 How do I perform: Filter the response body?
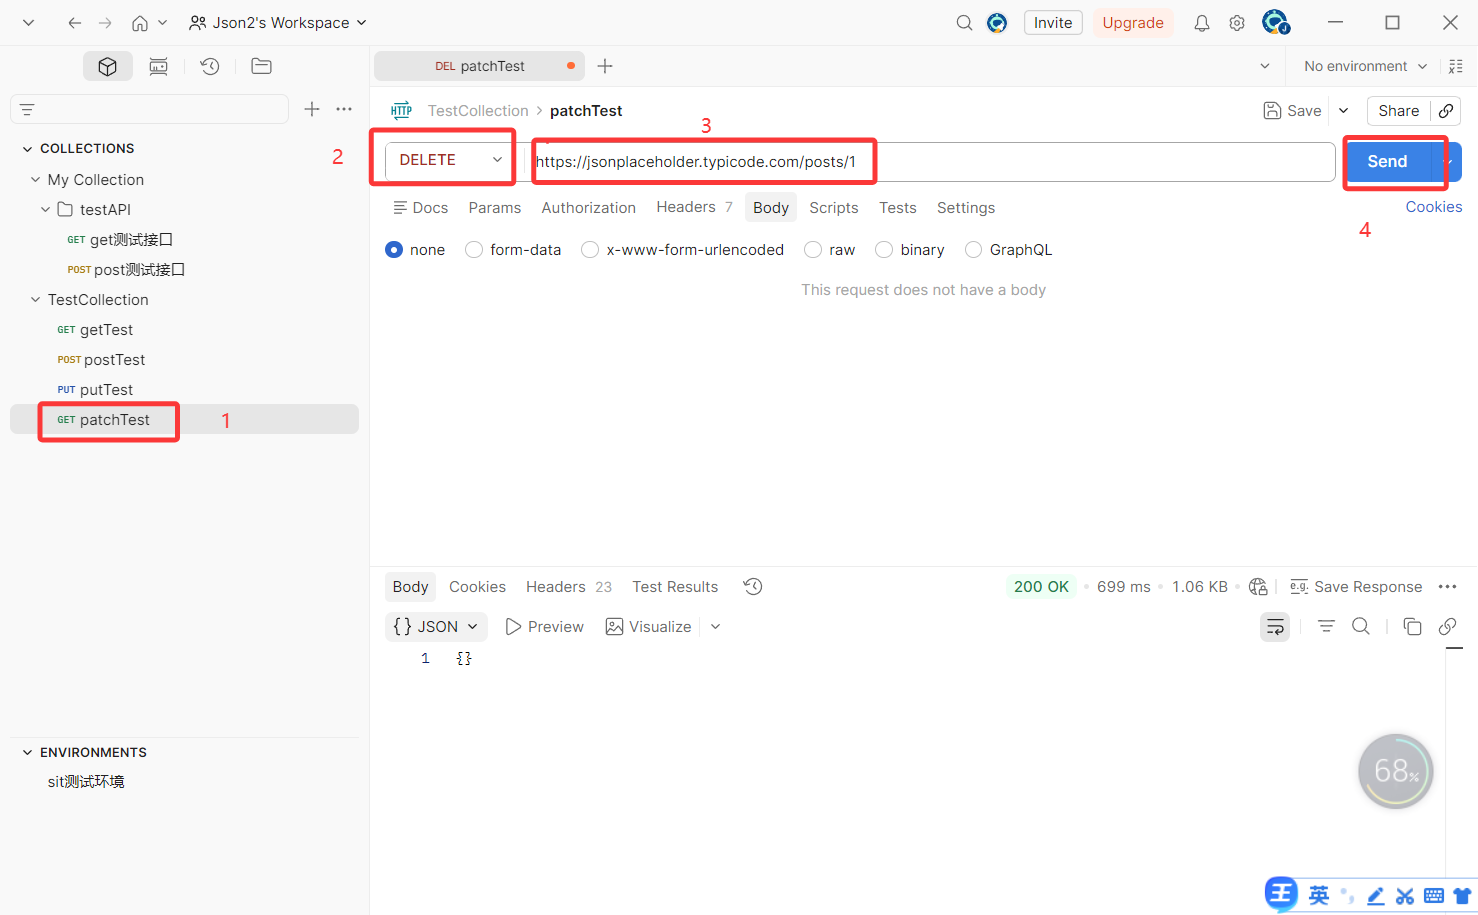click(1326, 626)
